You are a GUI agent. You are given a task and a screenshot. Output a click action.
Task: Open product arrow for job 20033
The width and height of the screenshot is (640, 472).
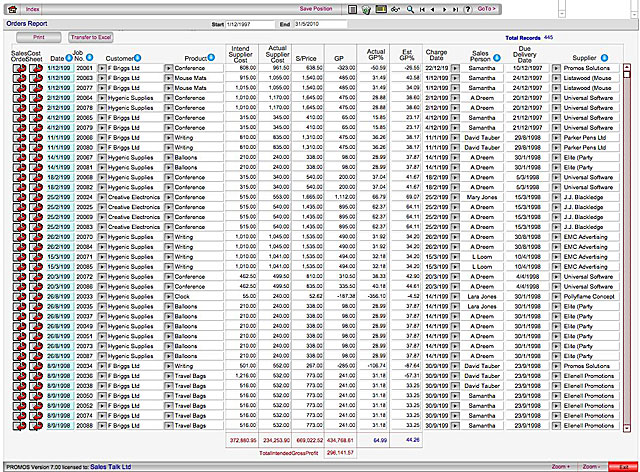tap(169, 296)
